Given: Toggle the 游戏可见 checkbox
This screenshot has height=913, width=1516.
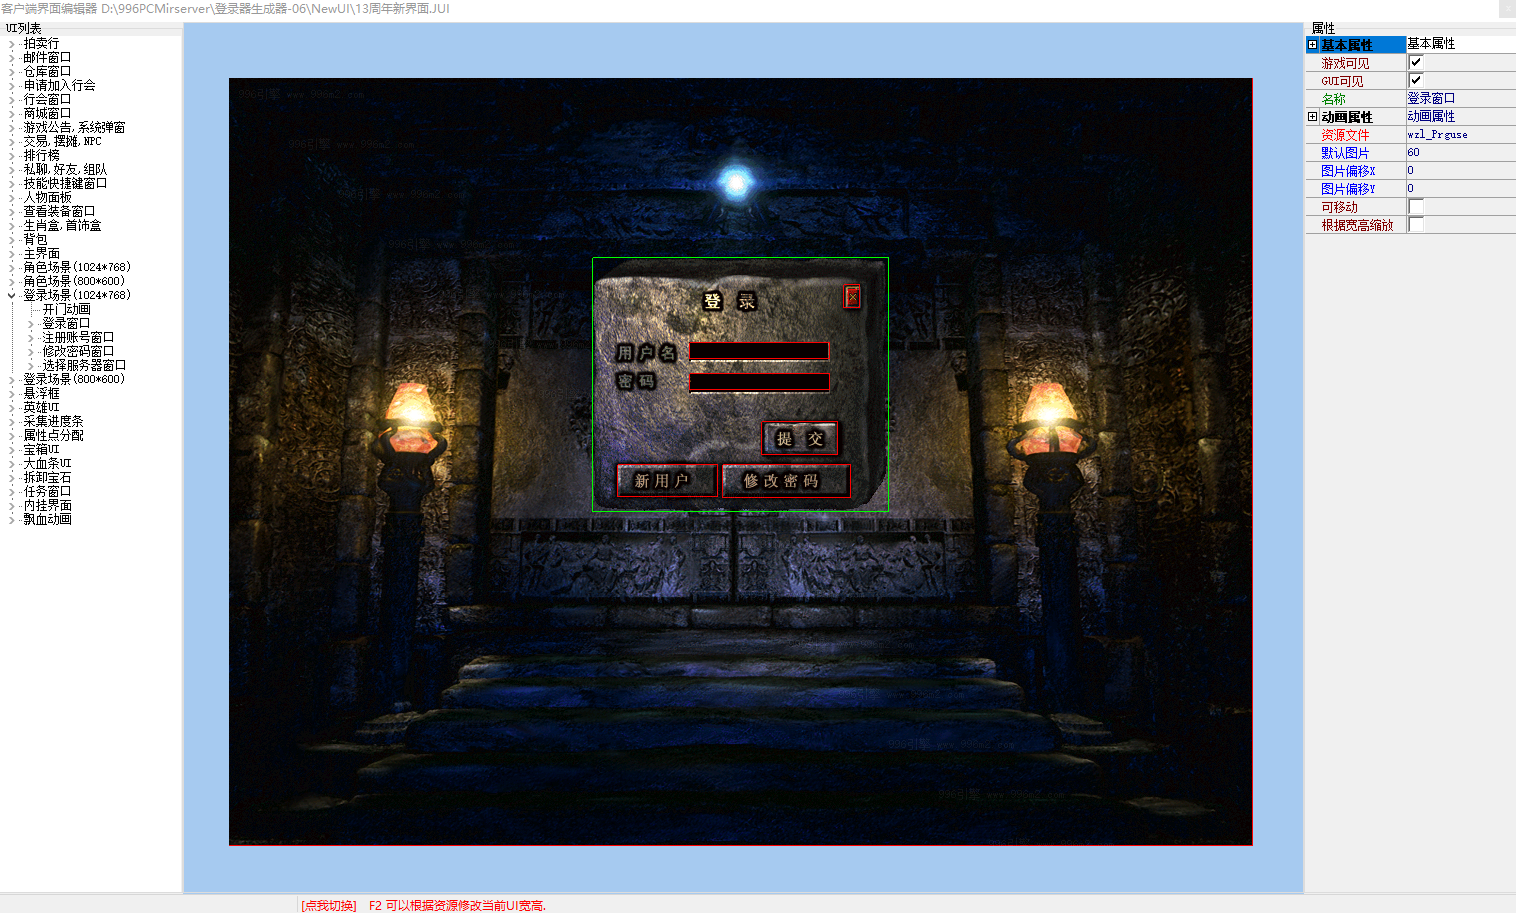Looking at the screenshot, I should [1415, 63].
